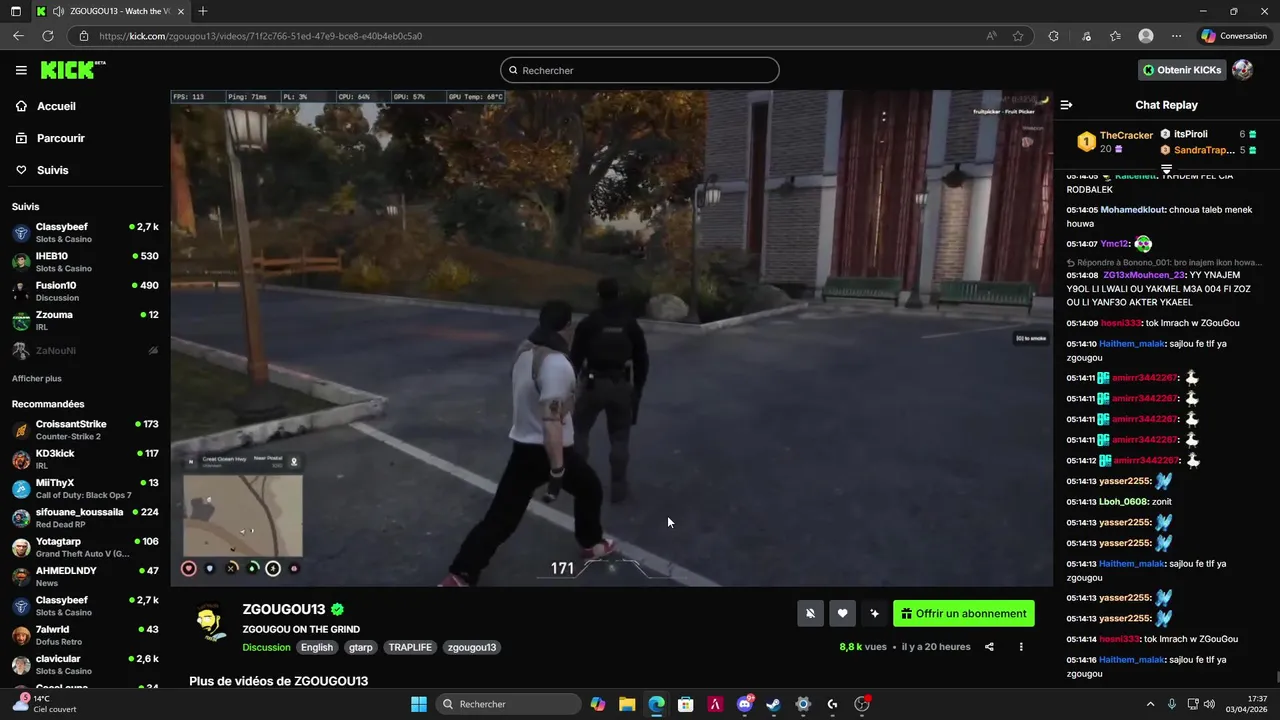
Task: Click the sparkle icon button
Action: (x=875, y=614)
